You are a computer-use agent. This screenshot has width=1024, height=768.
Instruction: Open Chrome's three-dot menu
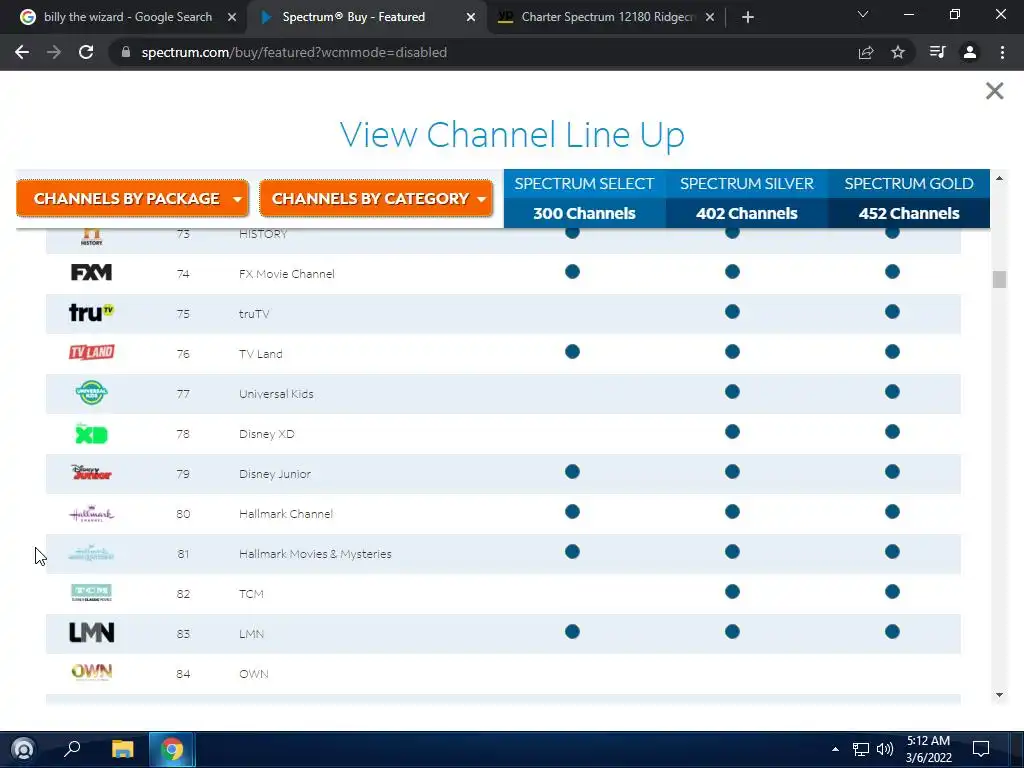(1002, 52)
